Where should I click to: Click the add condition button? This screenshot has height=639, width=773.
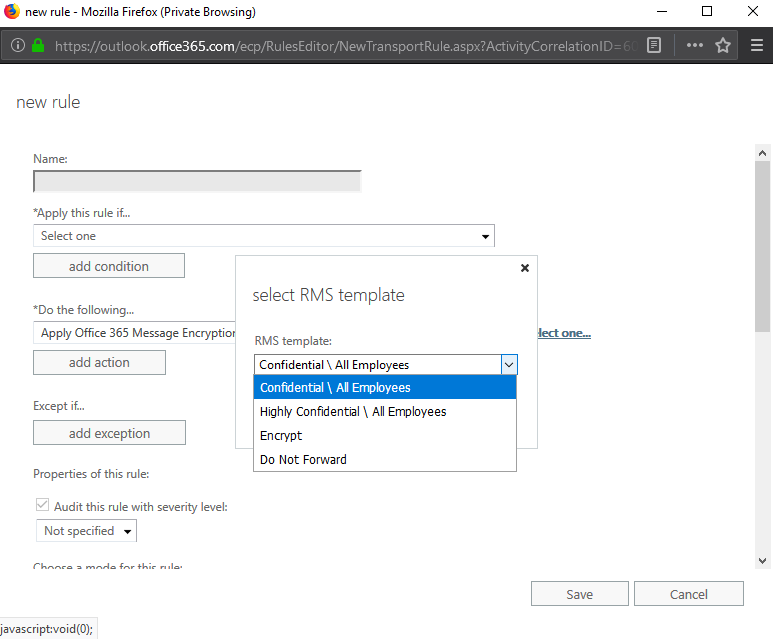coord(109,266)
